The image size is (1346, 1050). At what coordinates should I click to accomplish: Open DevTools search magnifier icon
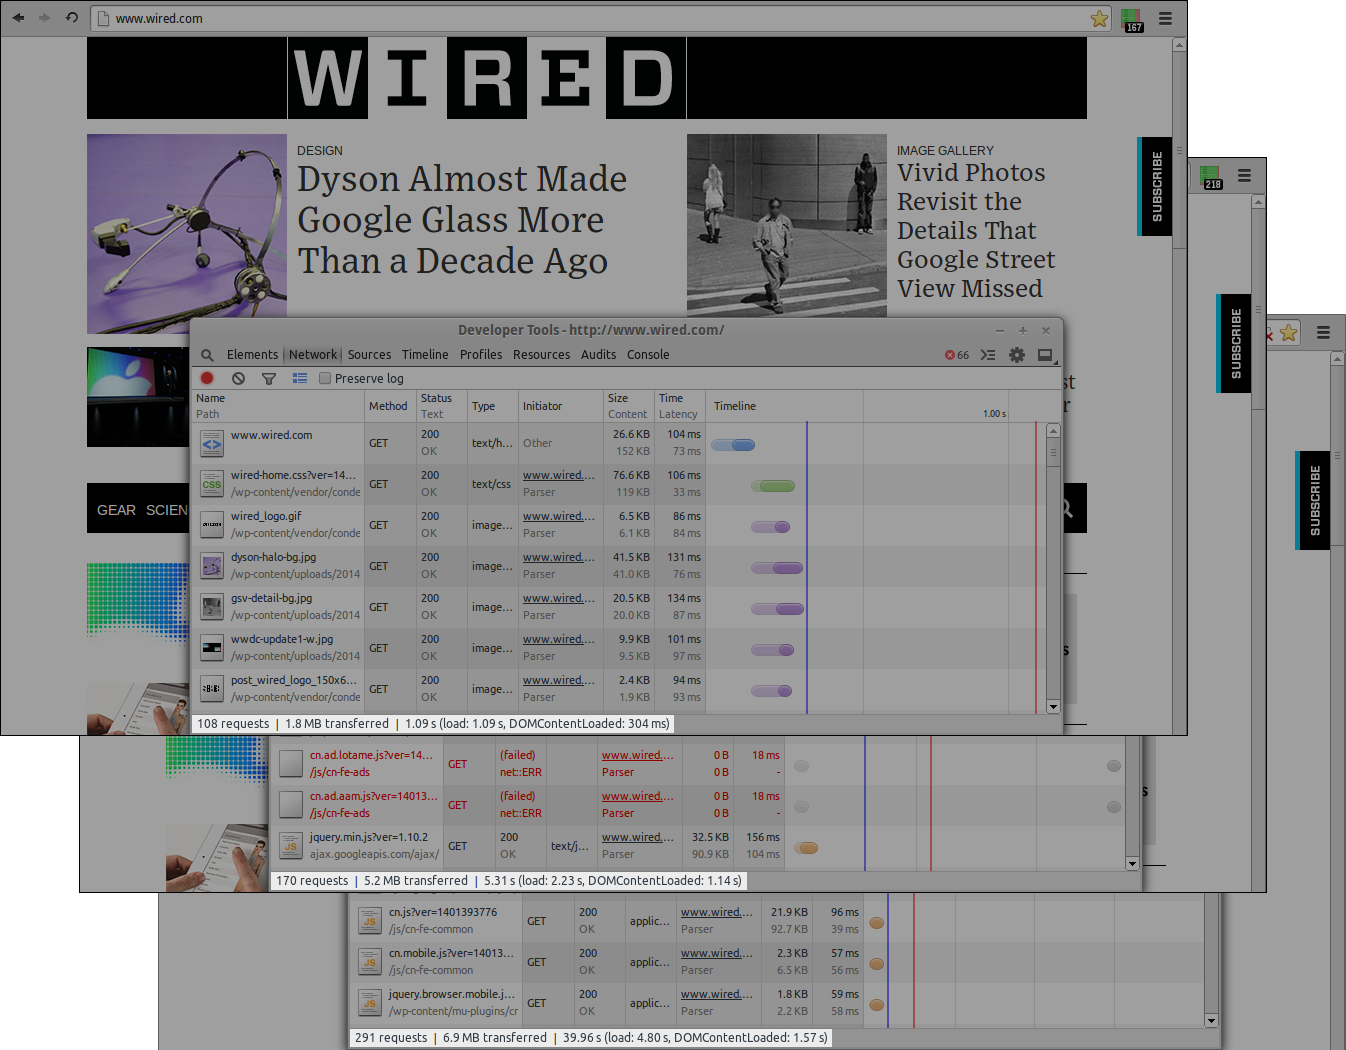tap(207, 355)
